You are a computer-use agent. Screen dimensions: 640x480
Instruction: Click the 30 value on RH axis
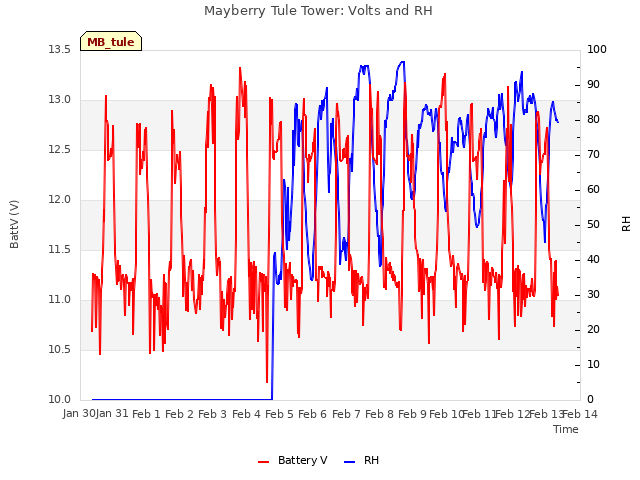coord(593,295)
